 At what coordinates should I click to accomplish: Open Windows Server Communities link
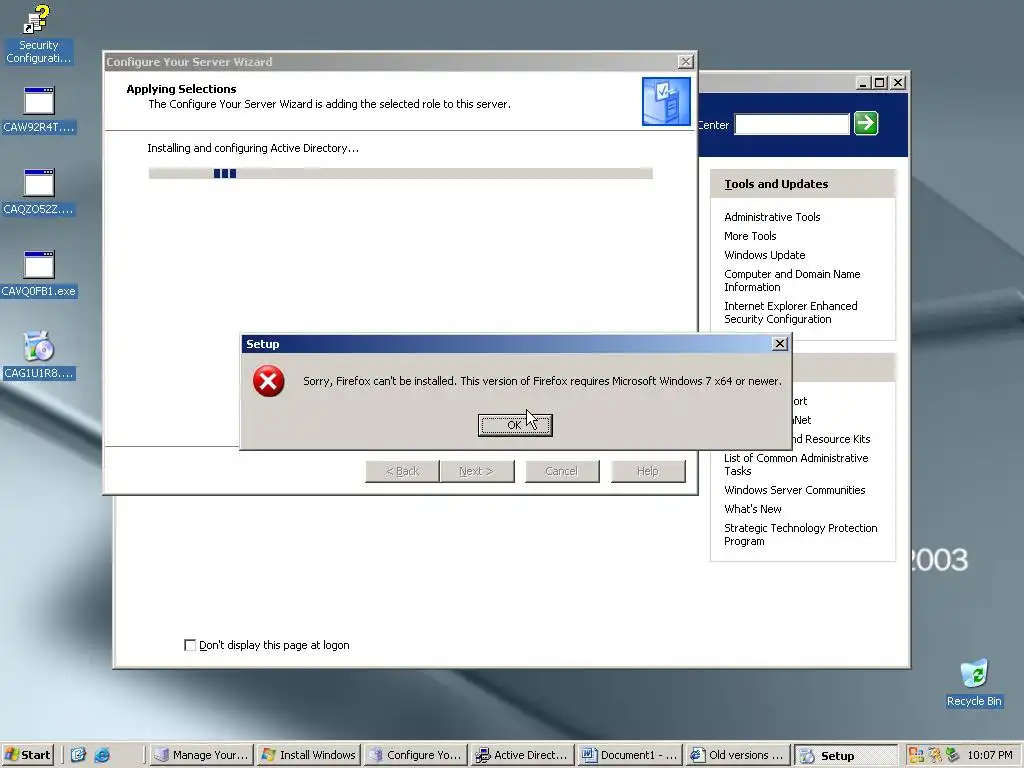(x=794, y=490)
